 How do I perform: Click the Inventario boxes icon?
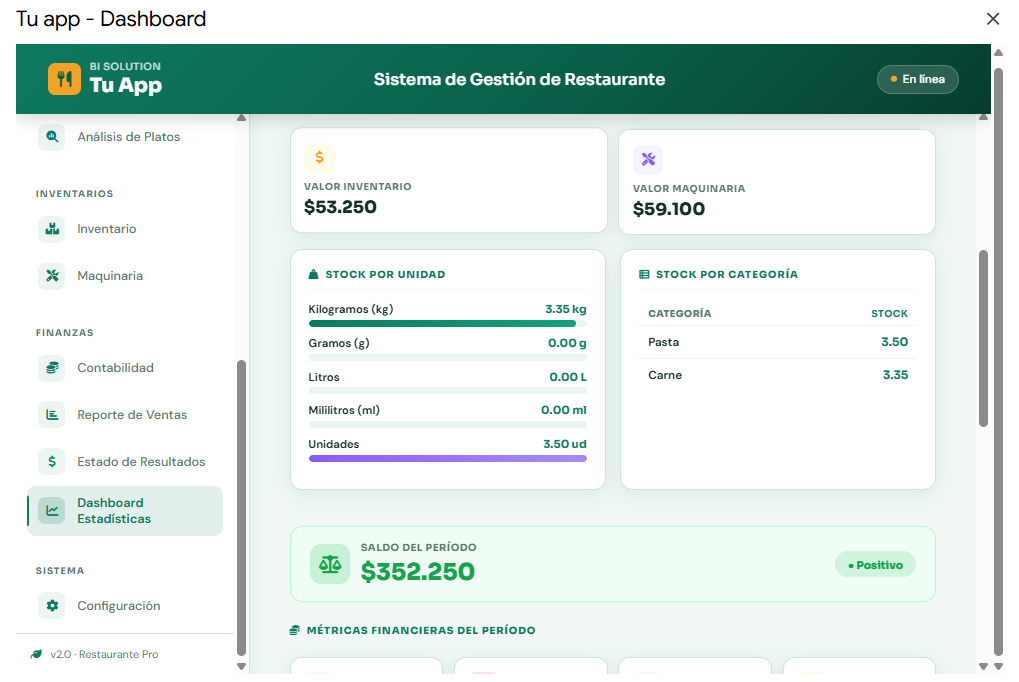point(52,229)
